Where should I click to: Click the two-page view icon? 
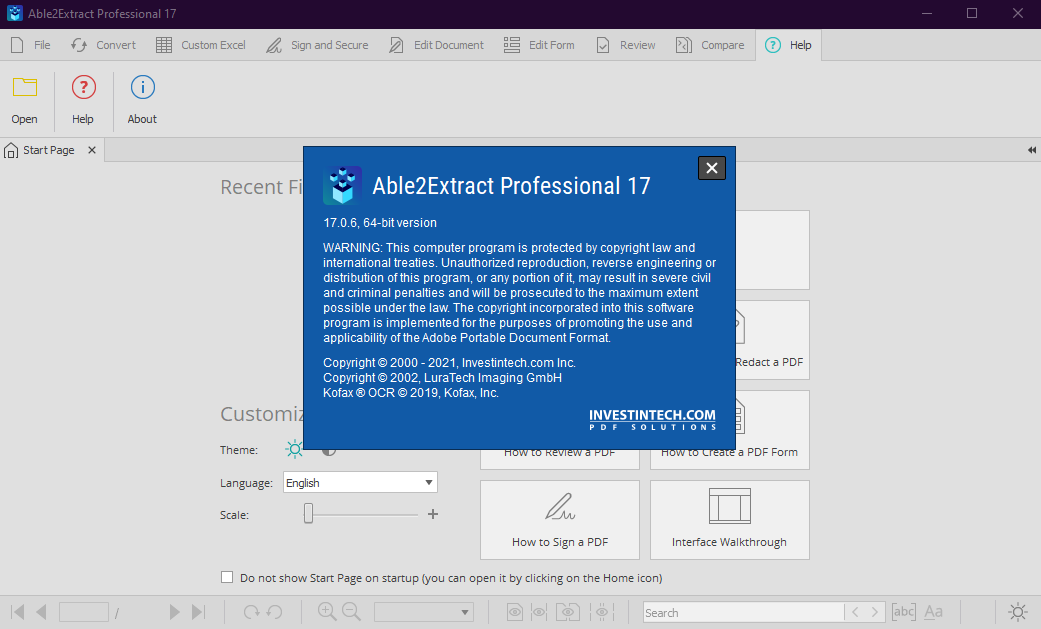[568, 612]
